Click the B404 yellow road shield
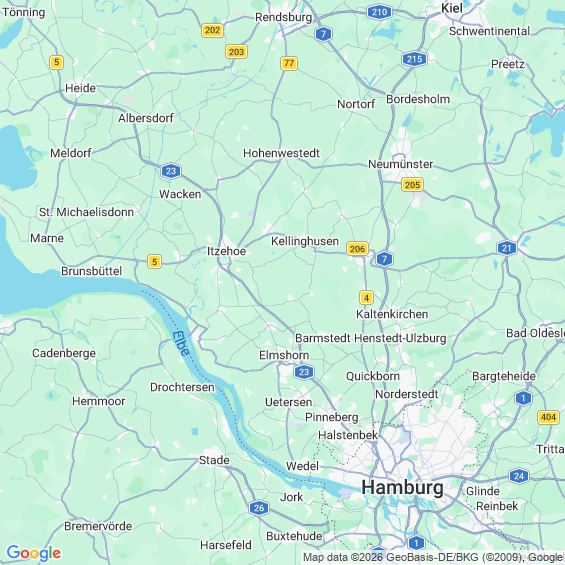This screenshot has width=565, height=565. pyautogui.click(x=548, y=417)
